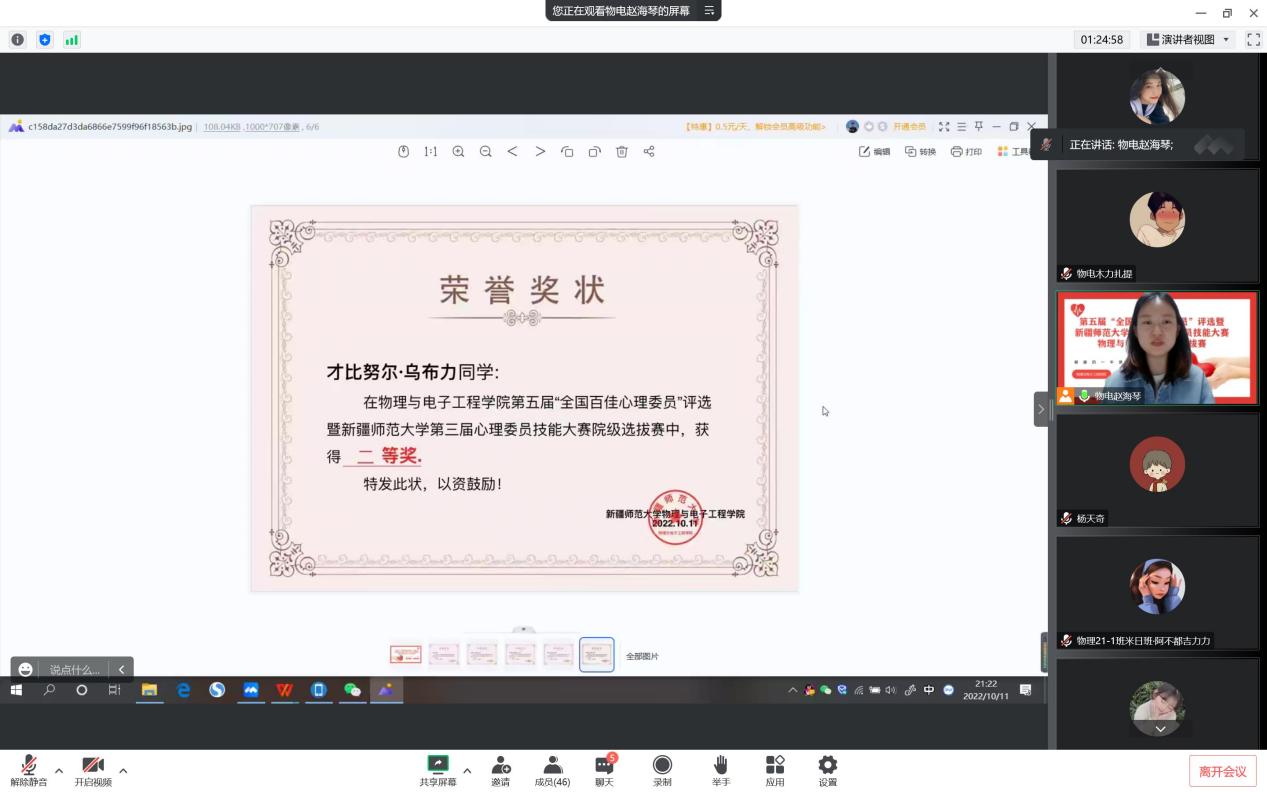
Task: Open the Chat panel
Action: tap(604, 766)
